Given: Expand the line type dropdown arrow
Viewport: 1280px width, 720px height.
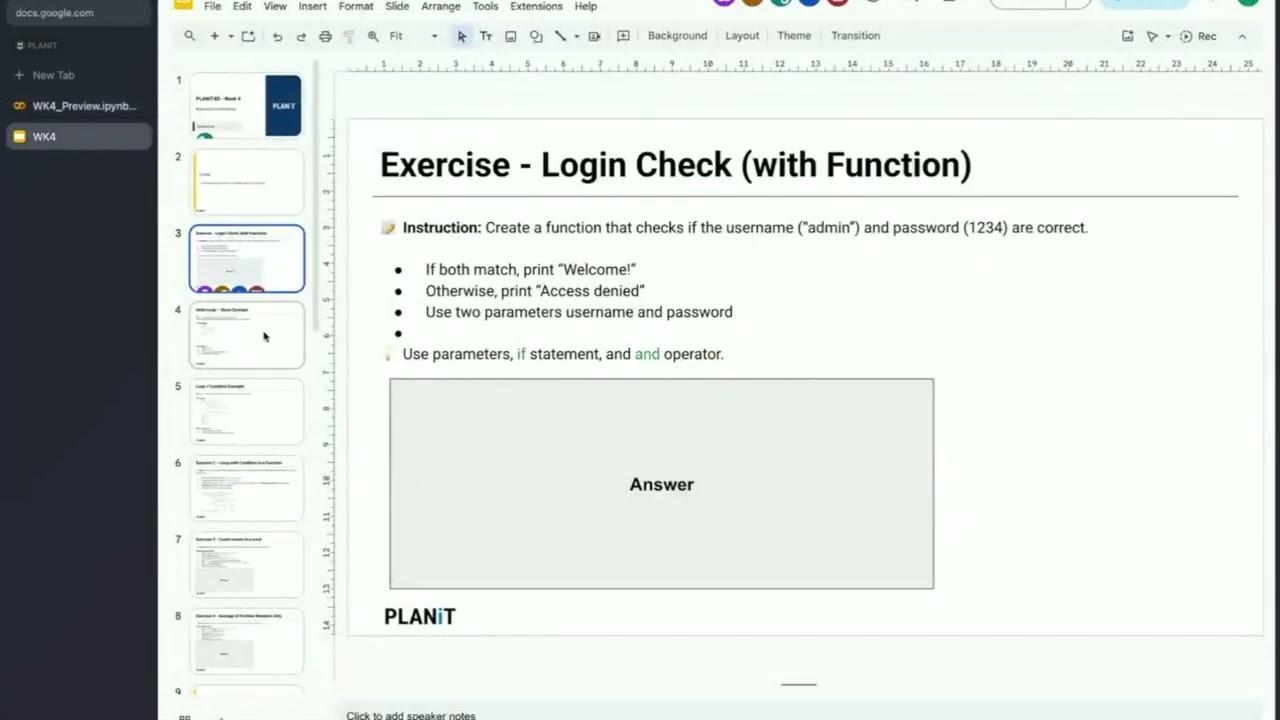Looking at the screenshot, I should pos(576,36).
